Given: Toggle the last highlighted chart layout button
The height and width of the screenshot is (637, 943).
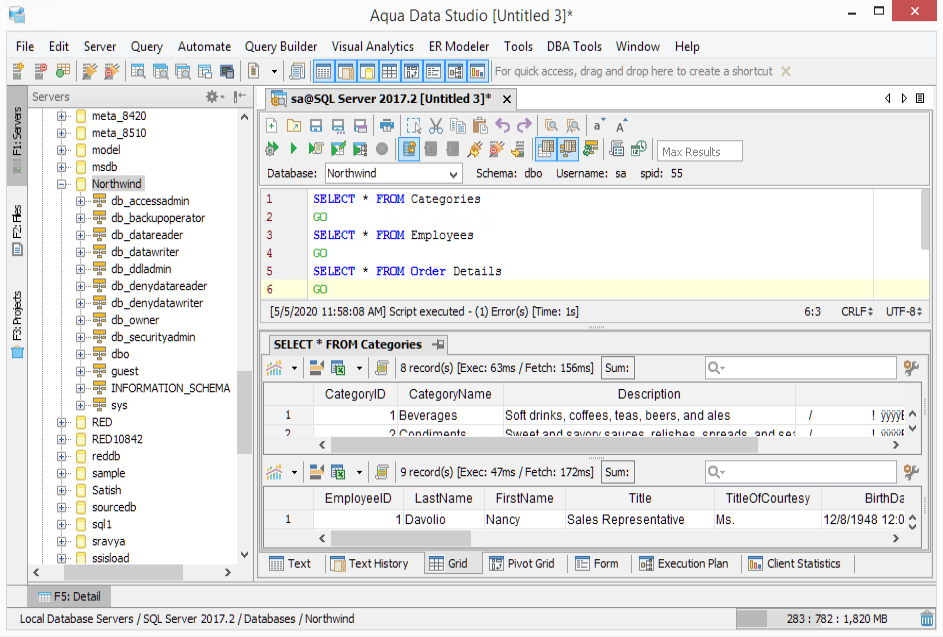Looking at the screenshot, I should tap(477, 71).
